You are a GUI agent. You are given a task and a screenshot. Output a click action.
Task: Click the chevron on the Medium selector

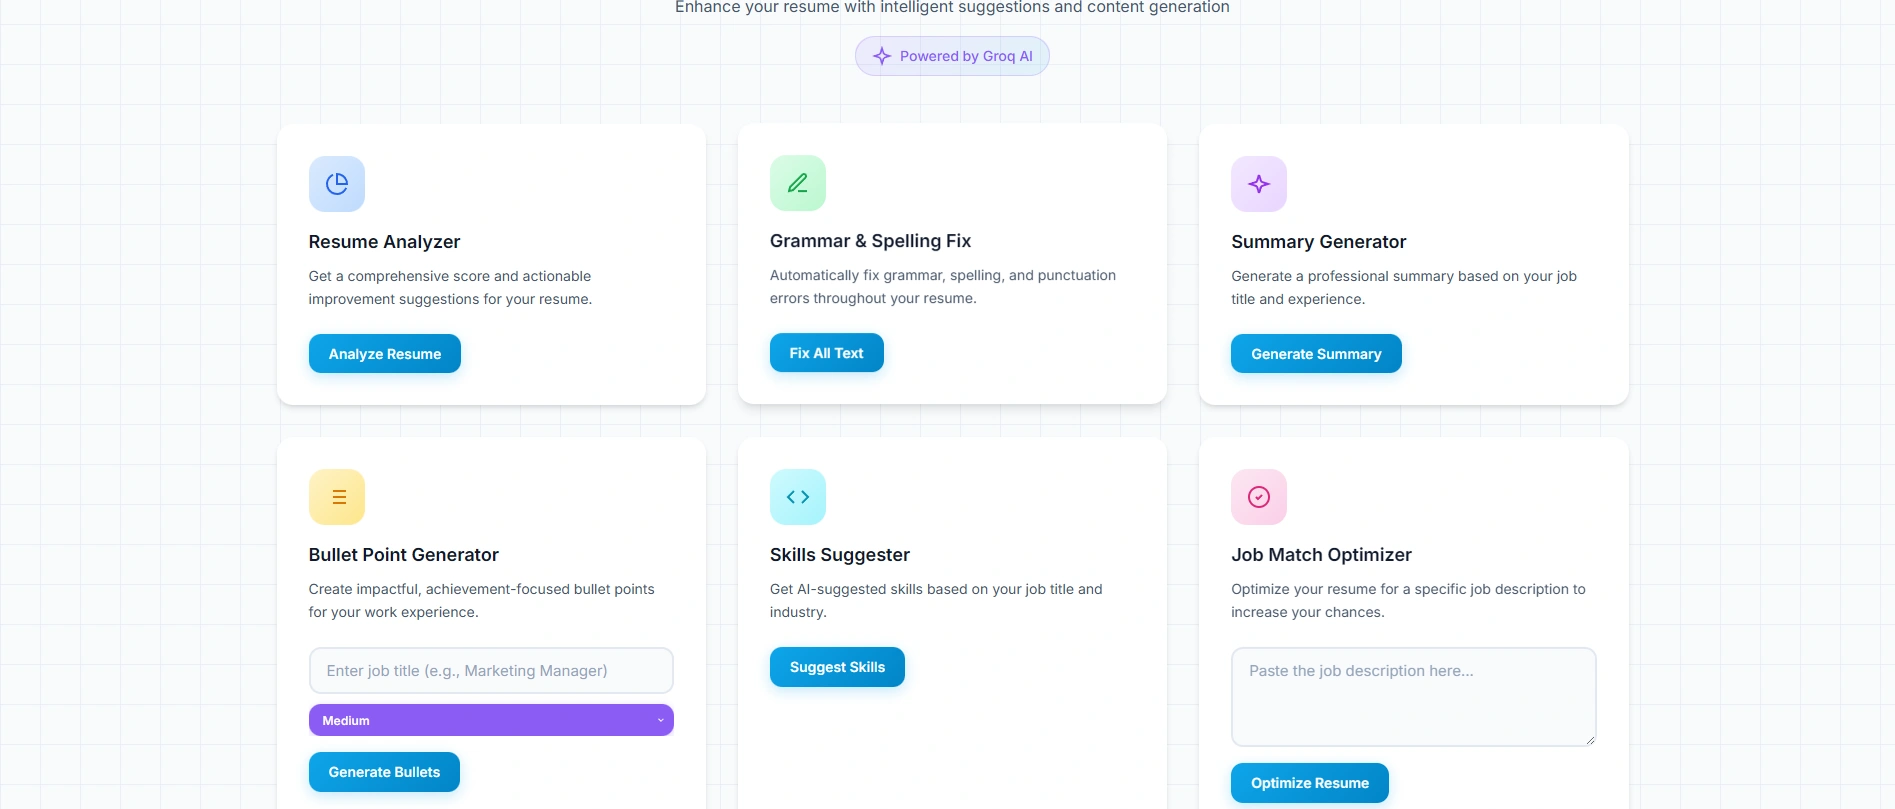pos(660,719)
